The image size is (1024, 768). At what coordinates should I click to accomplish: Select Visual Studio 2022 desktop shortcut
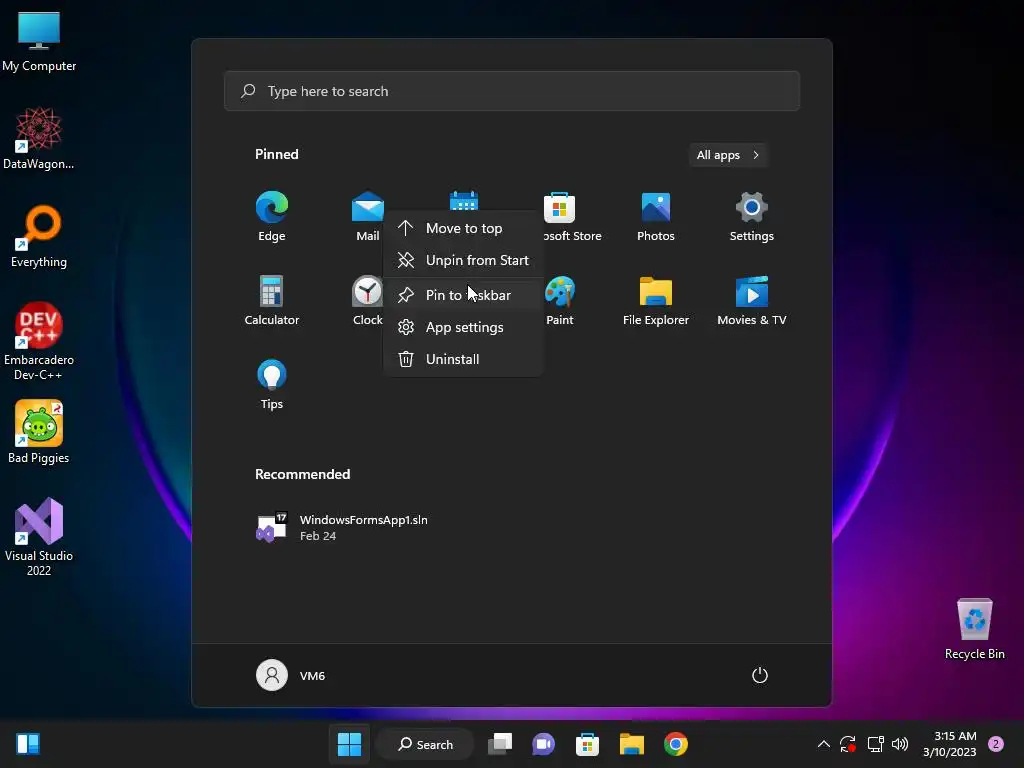click(39, 537)
